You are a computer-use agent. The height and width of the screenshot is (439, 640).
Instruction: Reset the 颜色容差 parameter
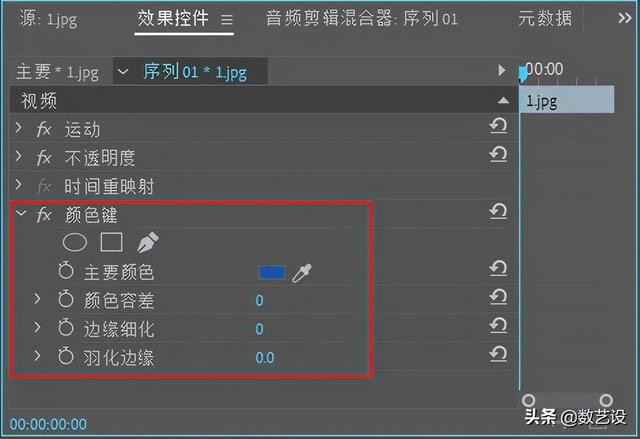(x=497, y=298)
